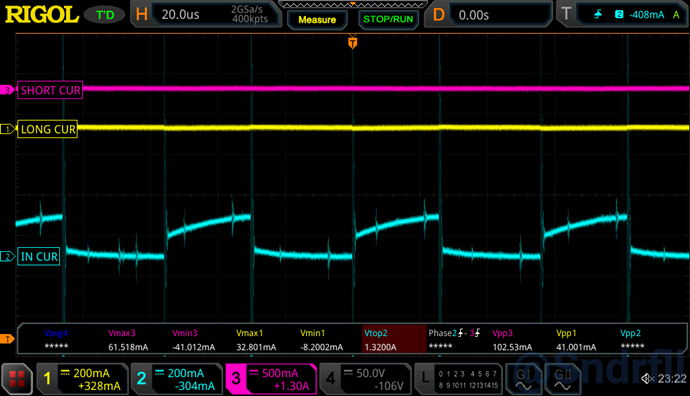Click the STOP/RUN button

pos(388,19)
